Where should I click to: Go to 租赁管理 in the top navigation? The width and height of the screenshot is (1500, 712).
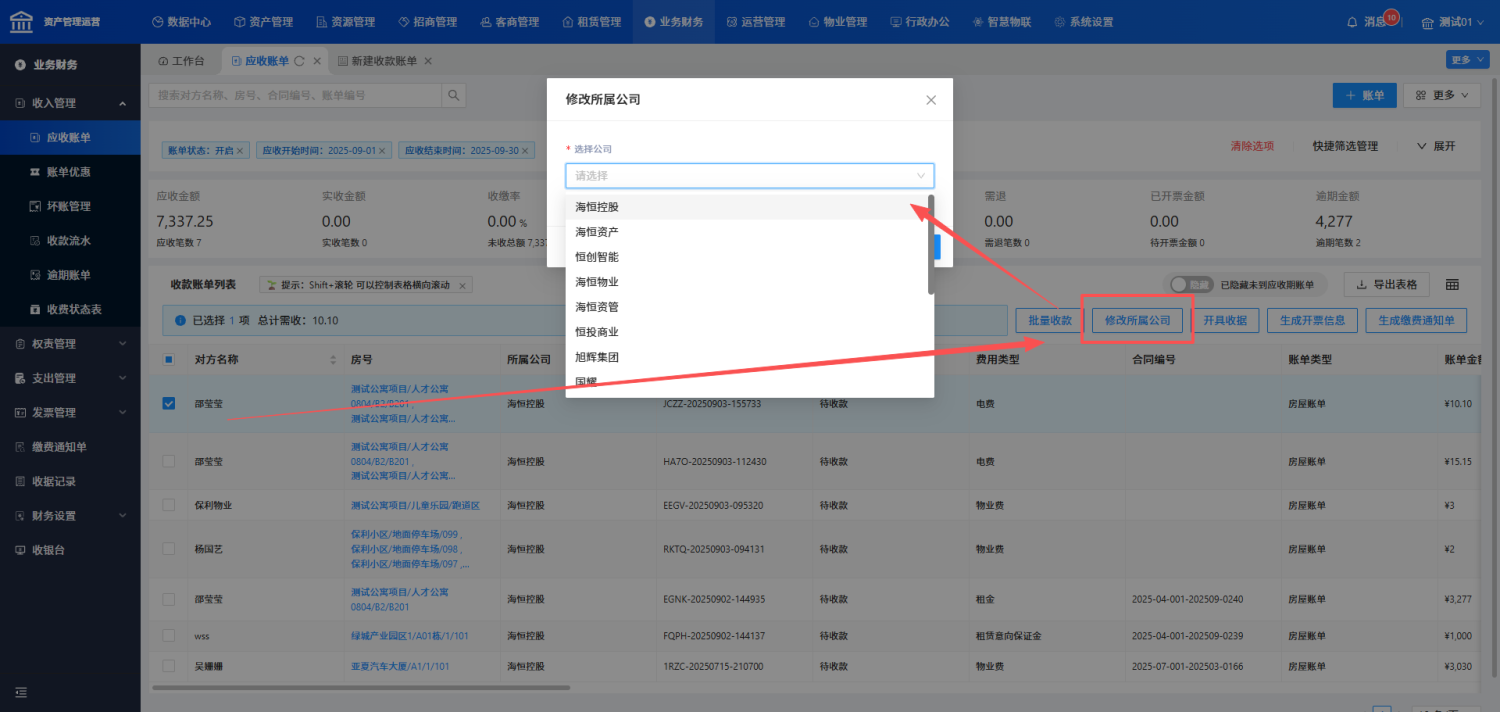(x=591, y=22)
